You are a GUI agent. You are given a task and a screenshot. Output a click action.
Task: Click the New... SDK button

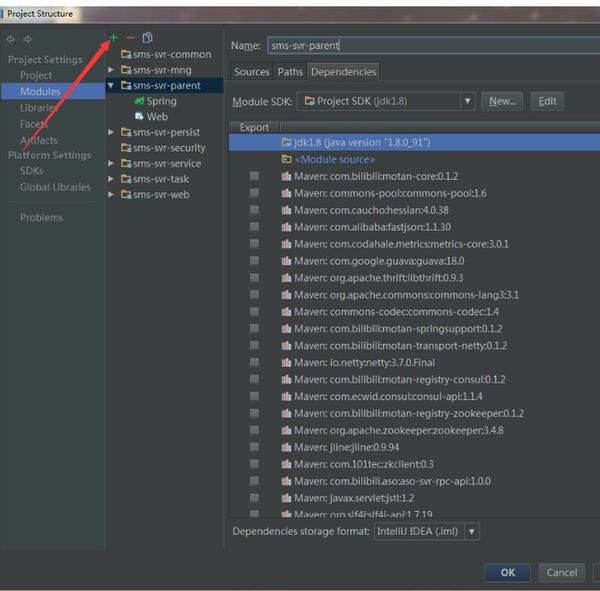click(x=502, y=101)
